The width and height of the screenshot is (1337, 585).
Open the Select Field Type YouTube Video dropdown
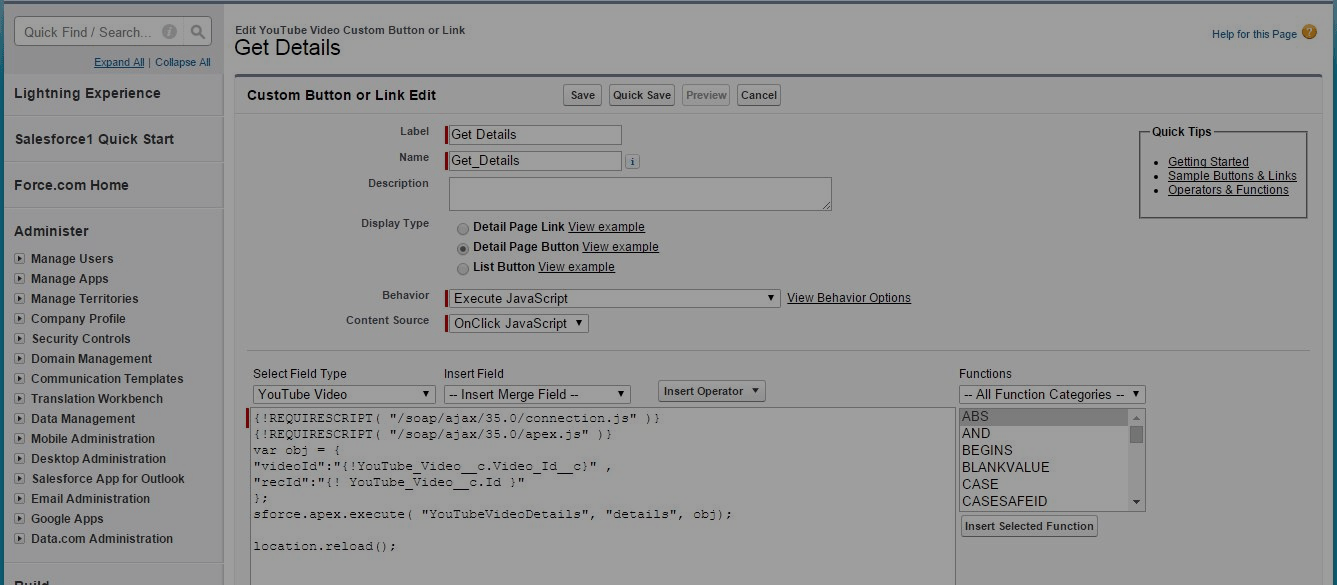point(344,394)
